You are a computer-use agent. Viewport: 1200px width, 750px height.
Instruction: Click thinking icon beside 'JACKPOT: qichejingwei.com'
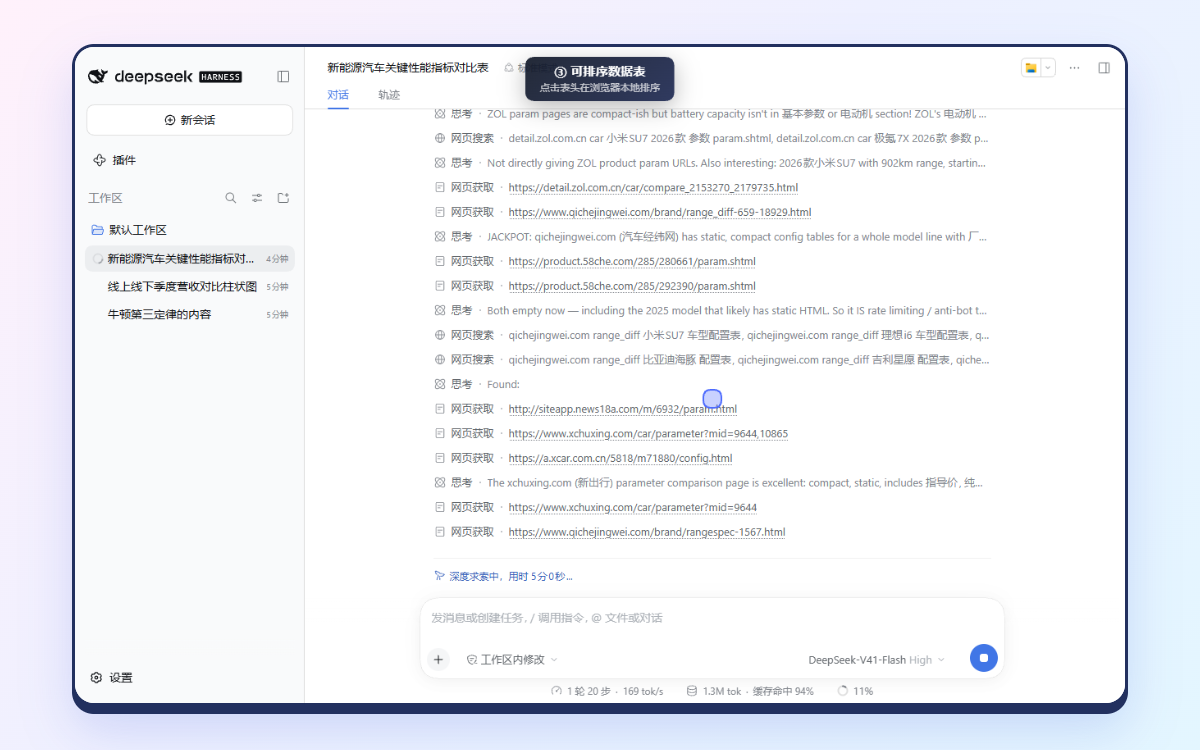click(440, 237)
